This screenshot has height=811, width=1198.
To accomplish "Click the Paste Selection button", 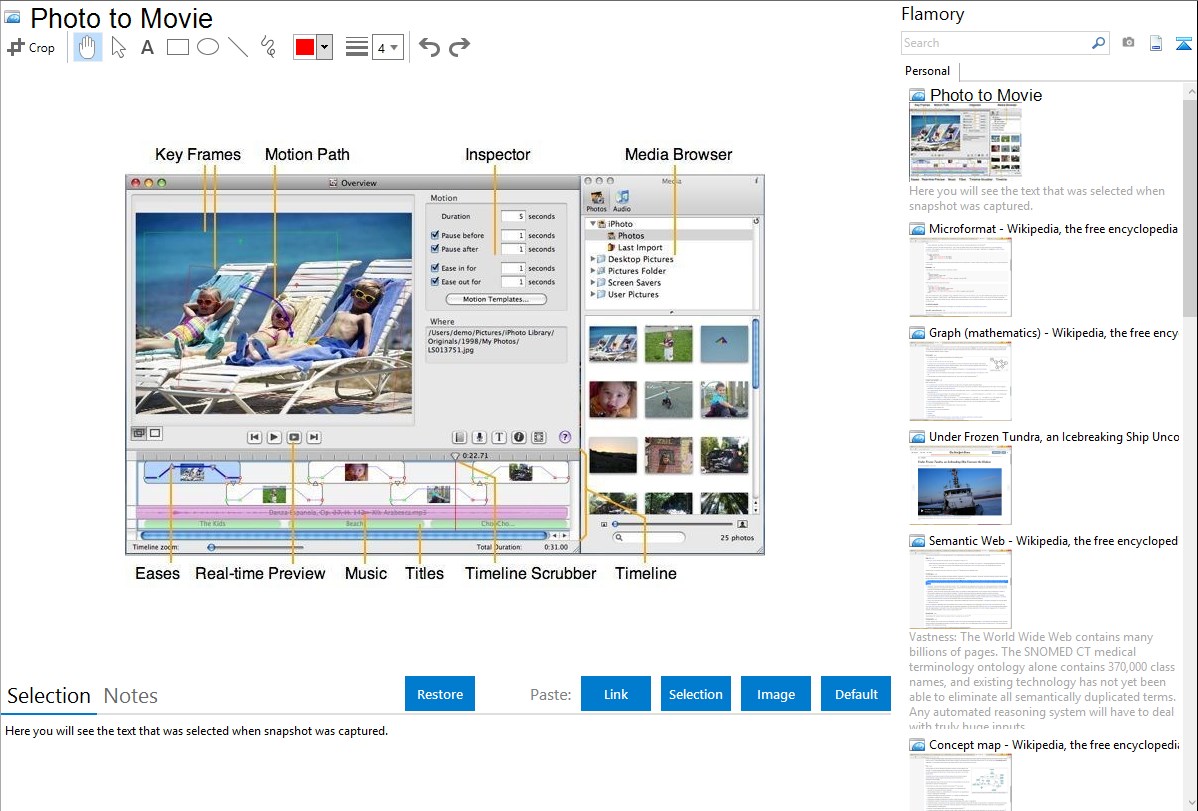I will click(x=695, y=694).
